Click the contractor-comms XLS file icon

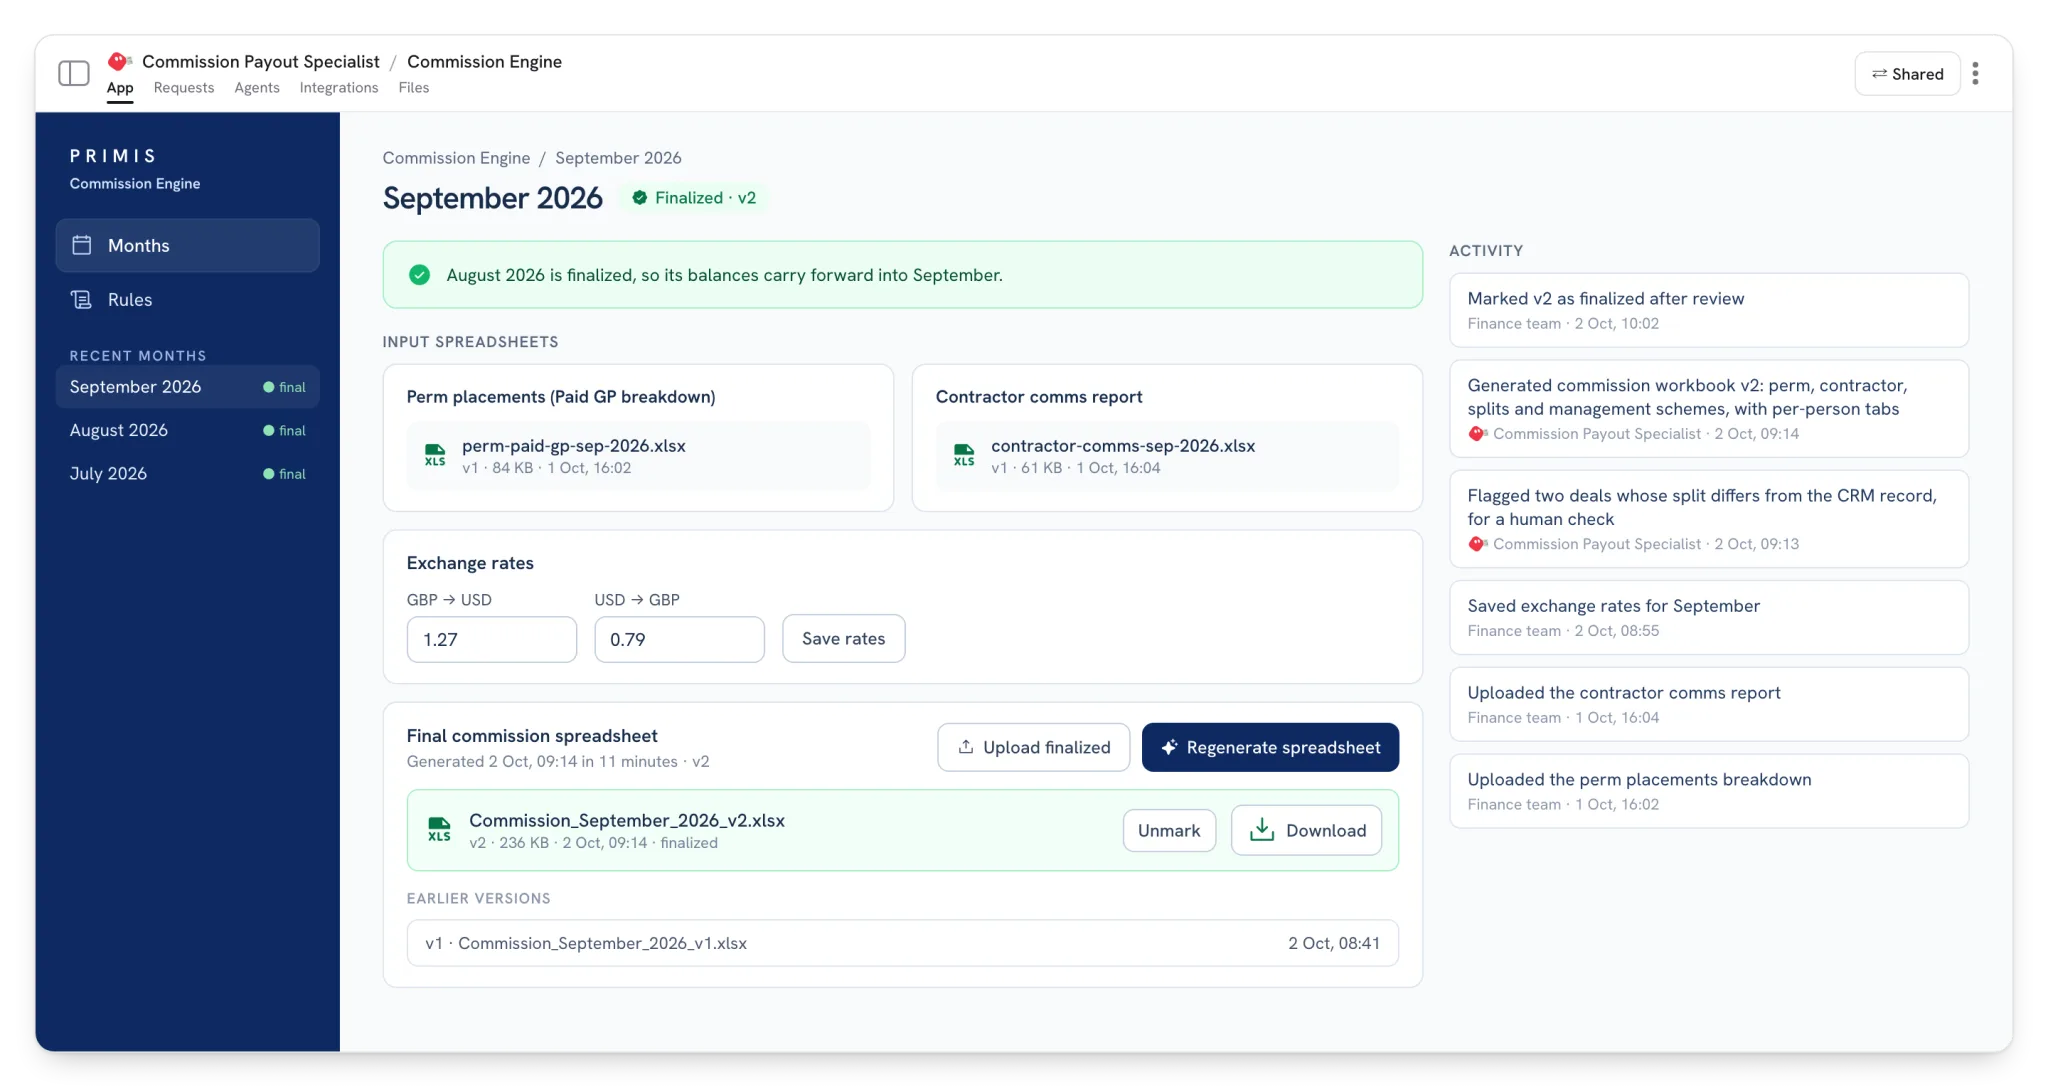tap(964, 455)
